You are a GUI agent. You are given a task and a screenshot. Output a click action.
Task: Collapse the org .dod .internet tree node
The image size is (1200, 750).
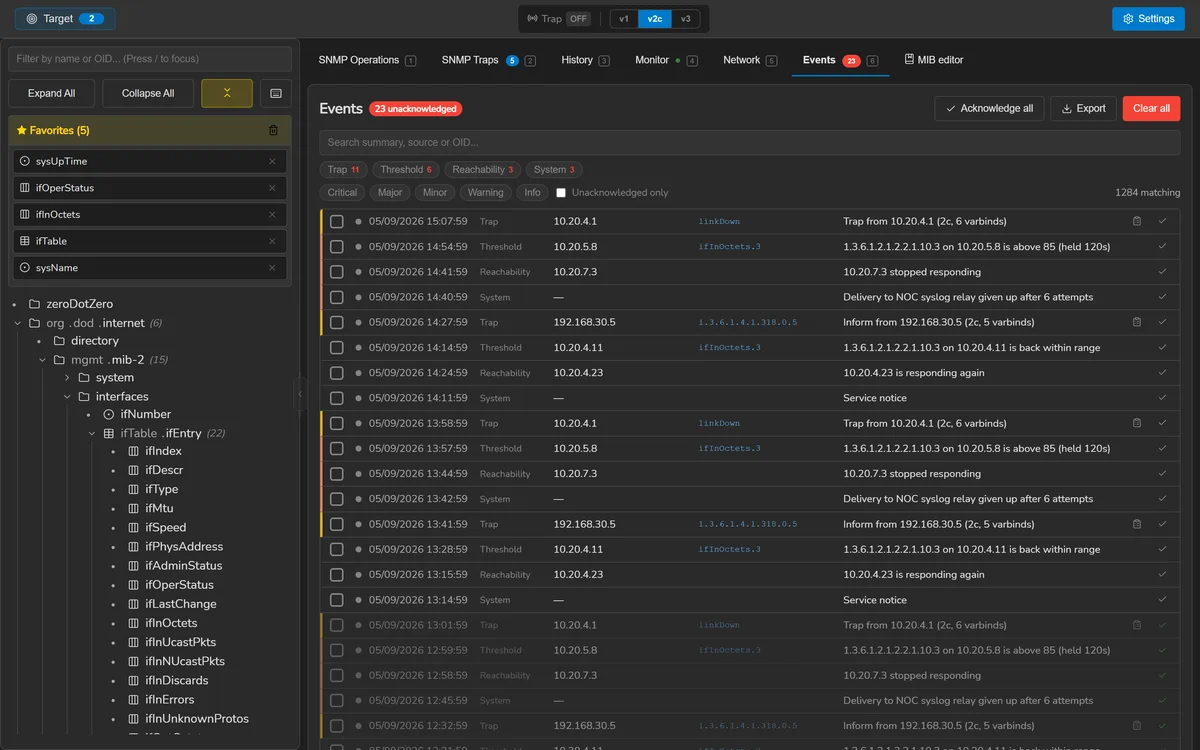click(18, 323)
